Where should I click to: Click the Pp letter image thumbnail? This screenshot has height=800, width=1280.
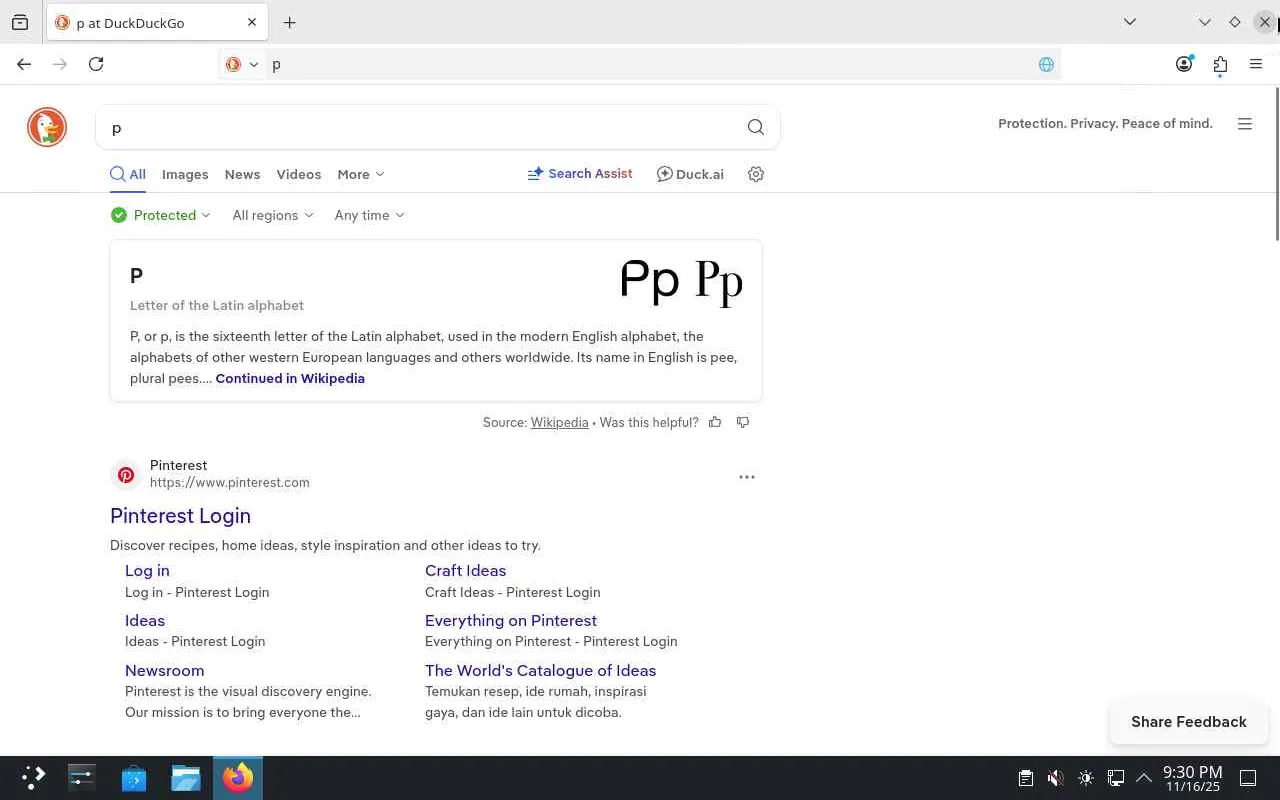click(681, 281)
